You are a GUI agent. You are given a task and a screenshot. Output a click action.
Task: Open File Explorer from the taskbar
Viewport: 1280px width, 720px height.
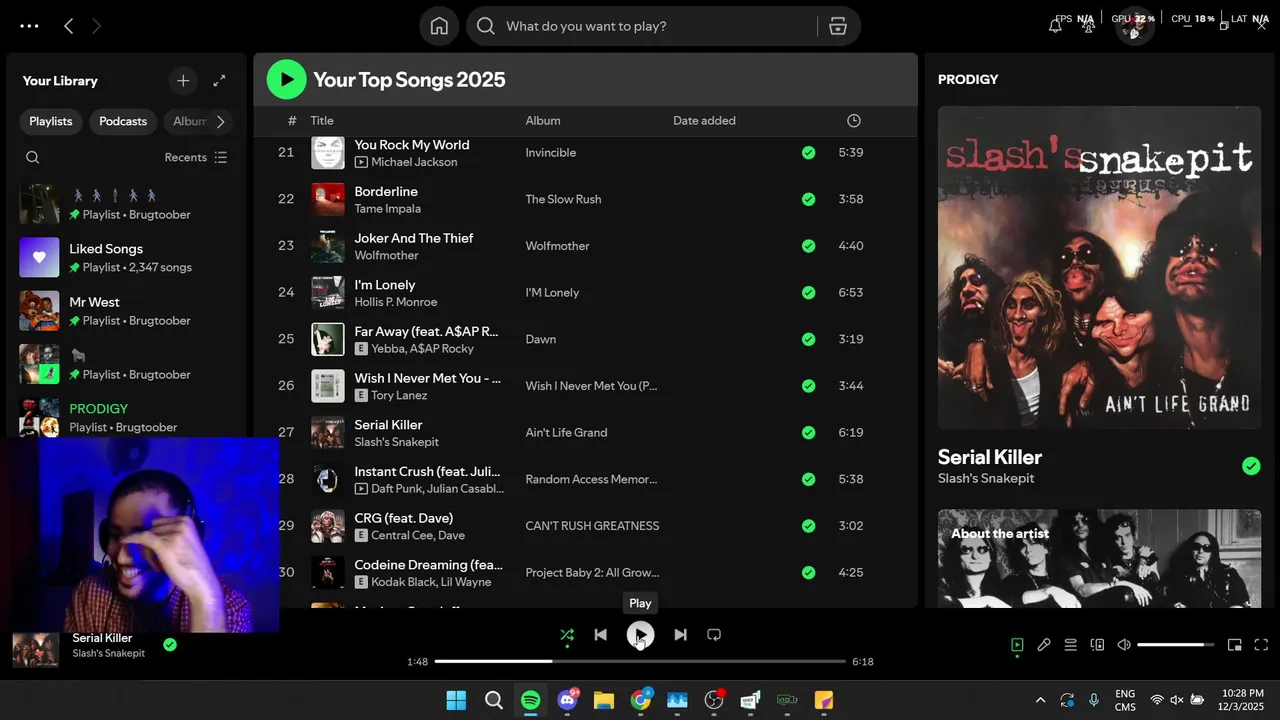pyautogui.click(x=604, y=700)
